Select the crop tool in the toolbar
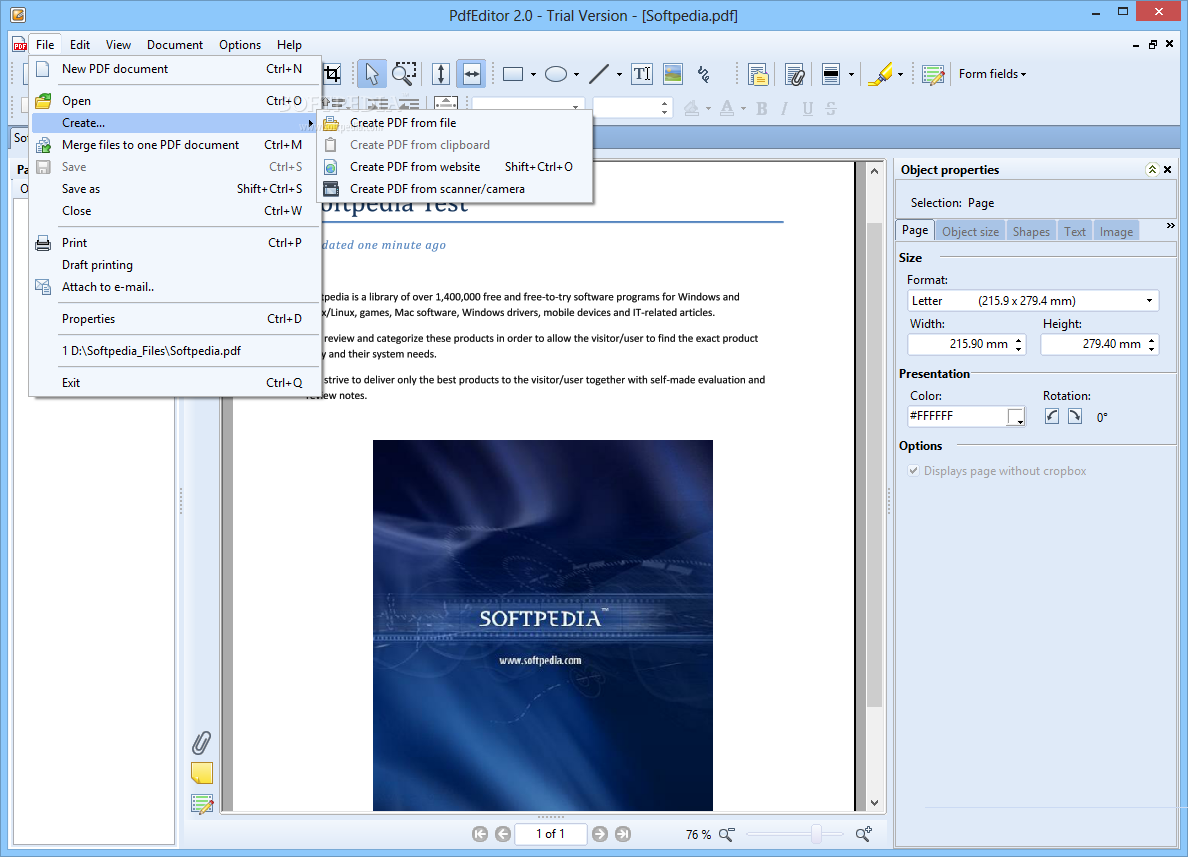Screen dimensions: 1188x857 [x=332, y=74]
